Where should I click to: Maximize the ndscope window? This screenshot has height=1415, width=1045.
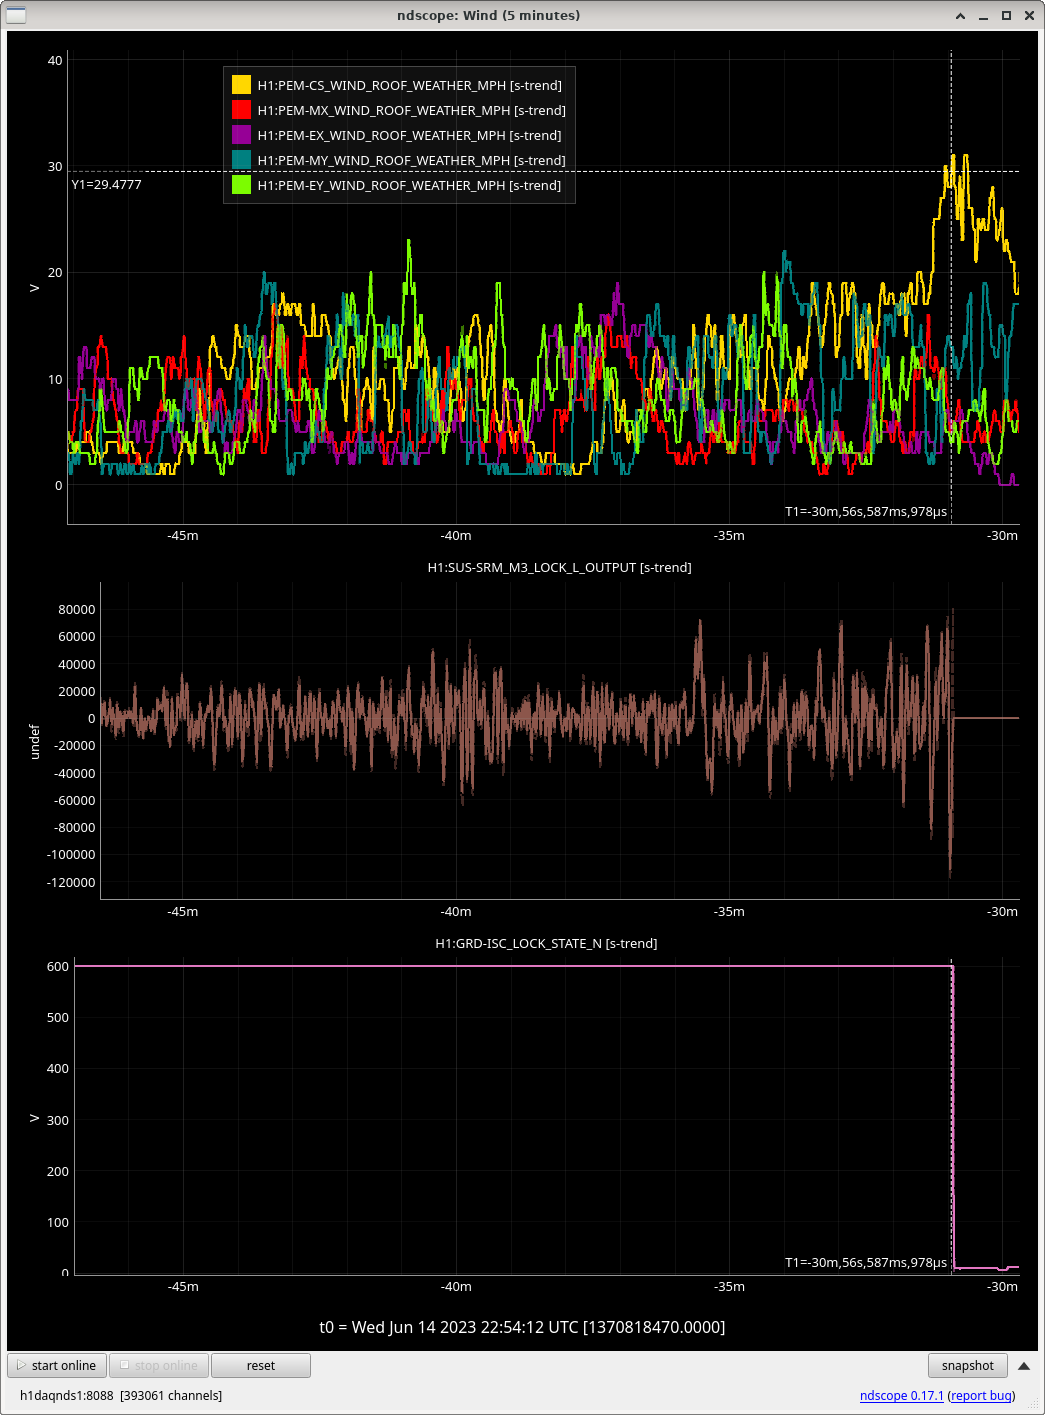coord(1006,15)
